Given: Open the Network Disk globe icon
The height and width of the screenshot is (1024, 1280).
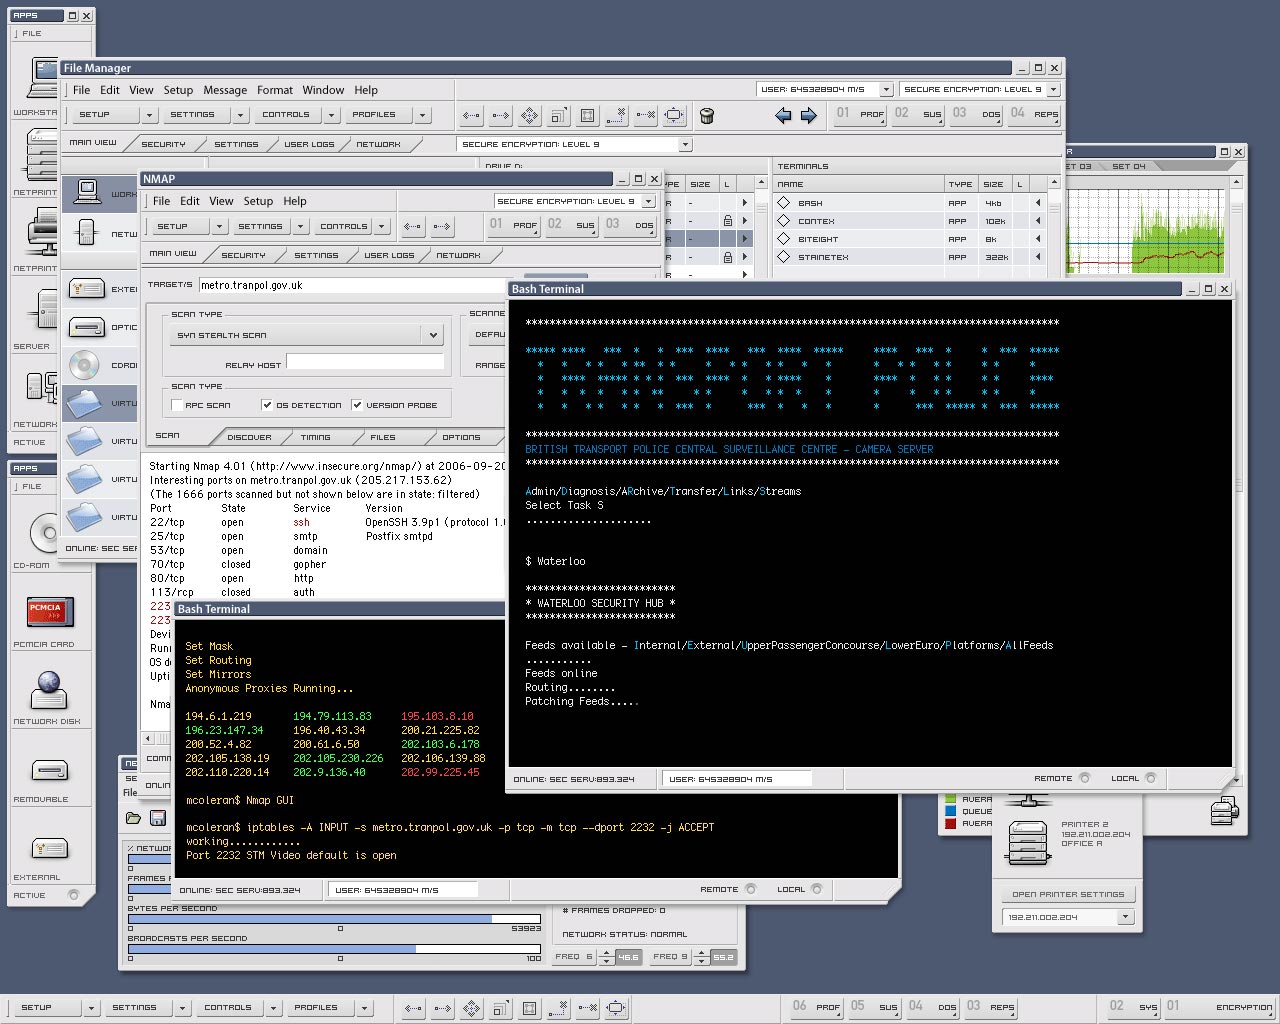Looking at the screenshot, I should click(x=47, y=690).
